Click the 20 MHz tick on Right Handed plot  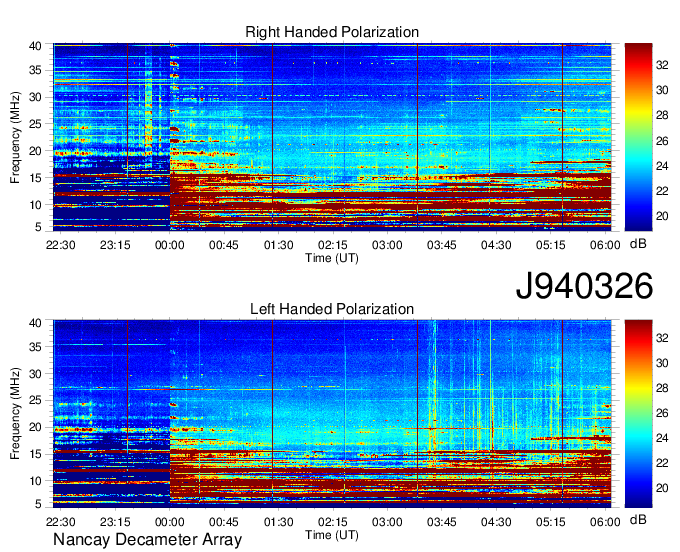(x=35, y=151)
